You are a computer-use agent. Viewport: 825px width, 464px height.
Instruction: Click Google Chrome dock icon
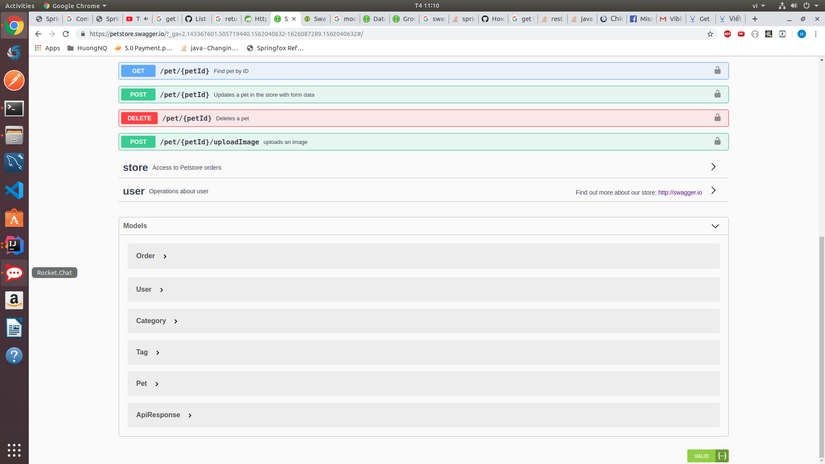point(14,26)
